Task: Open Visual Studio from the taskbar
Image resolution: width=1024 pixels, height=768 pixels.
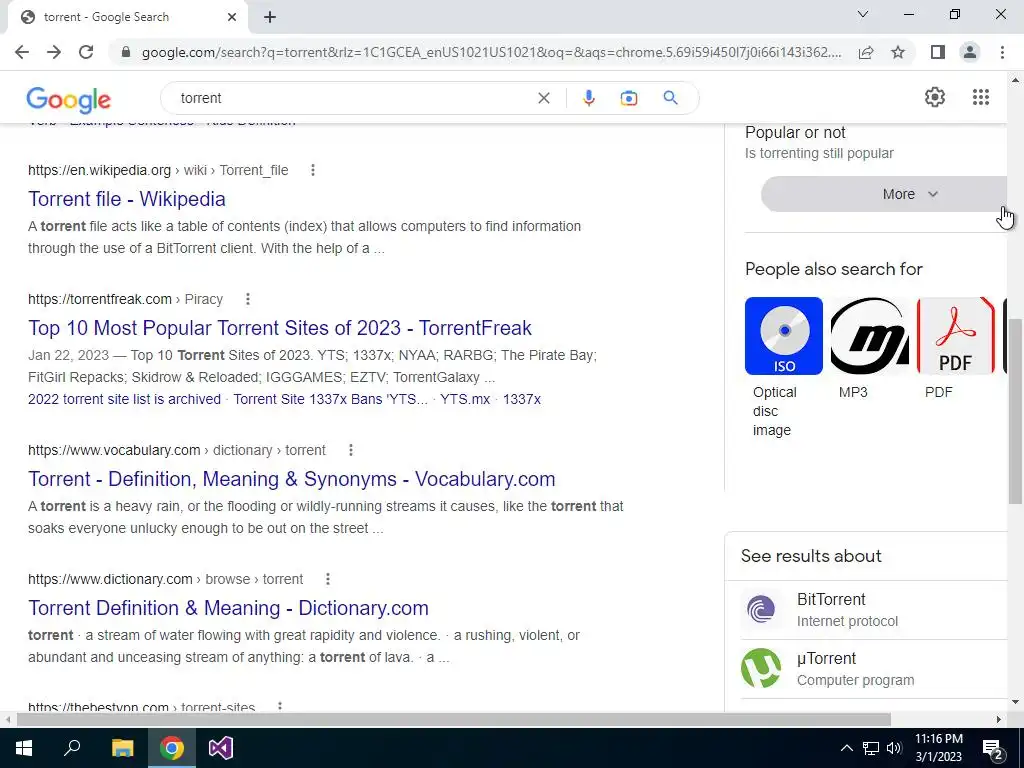Action: pyautogui.click(x=221, y=748)
